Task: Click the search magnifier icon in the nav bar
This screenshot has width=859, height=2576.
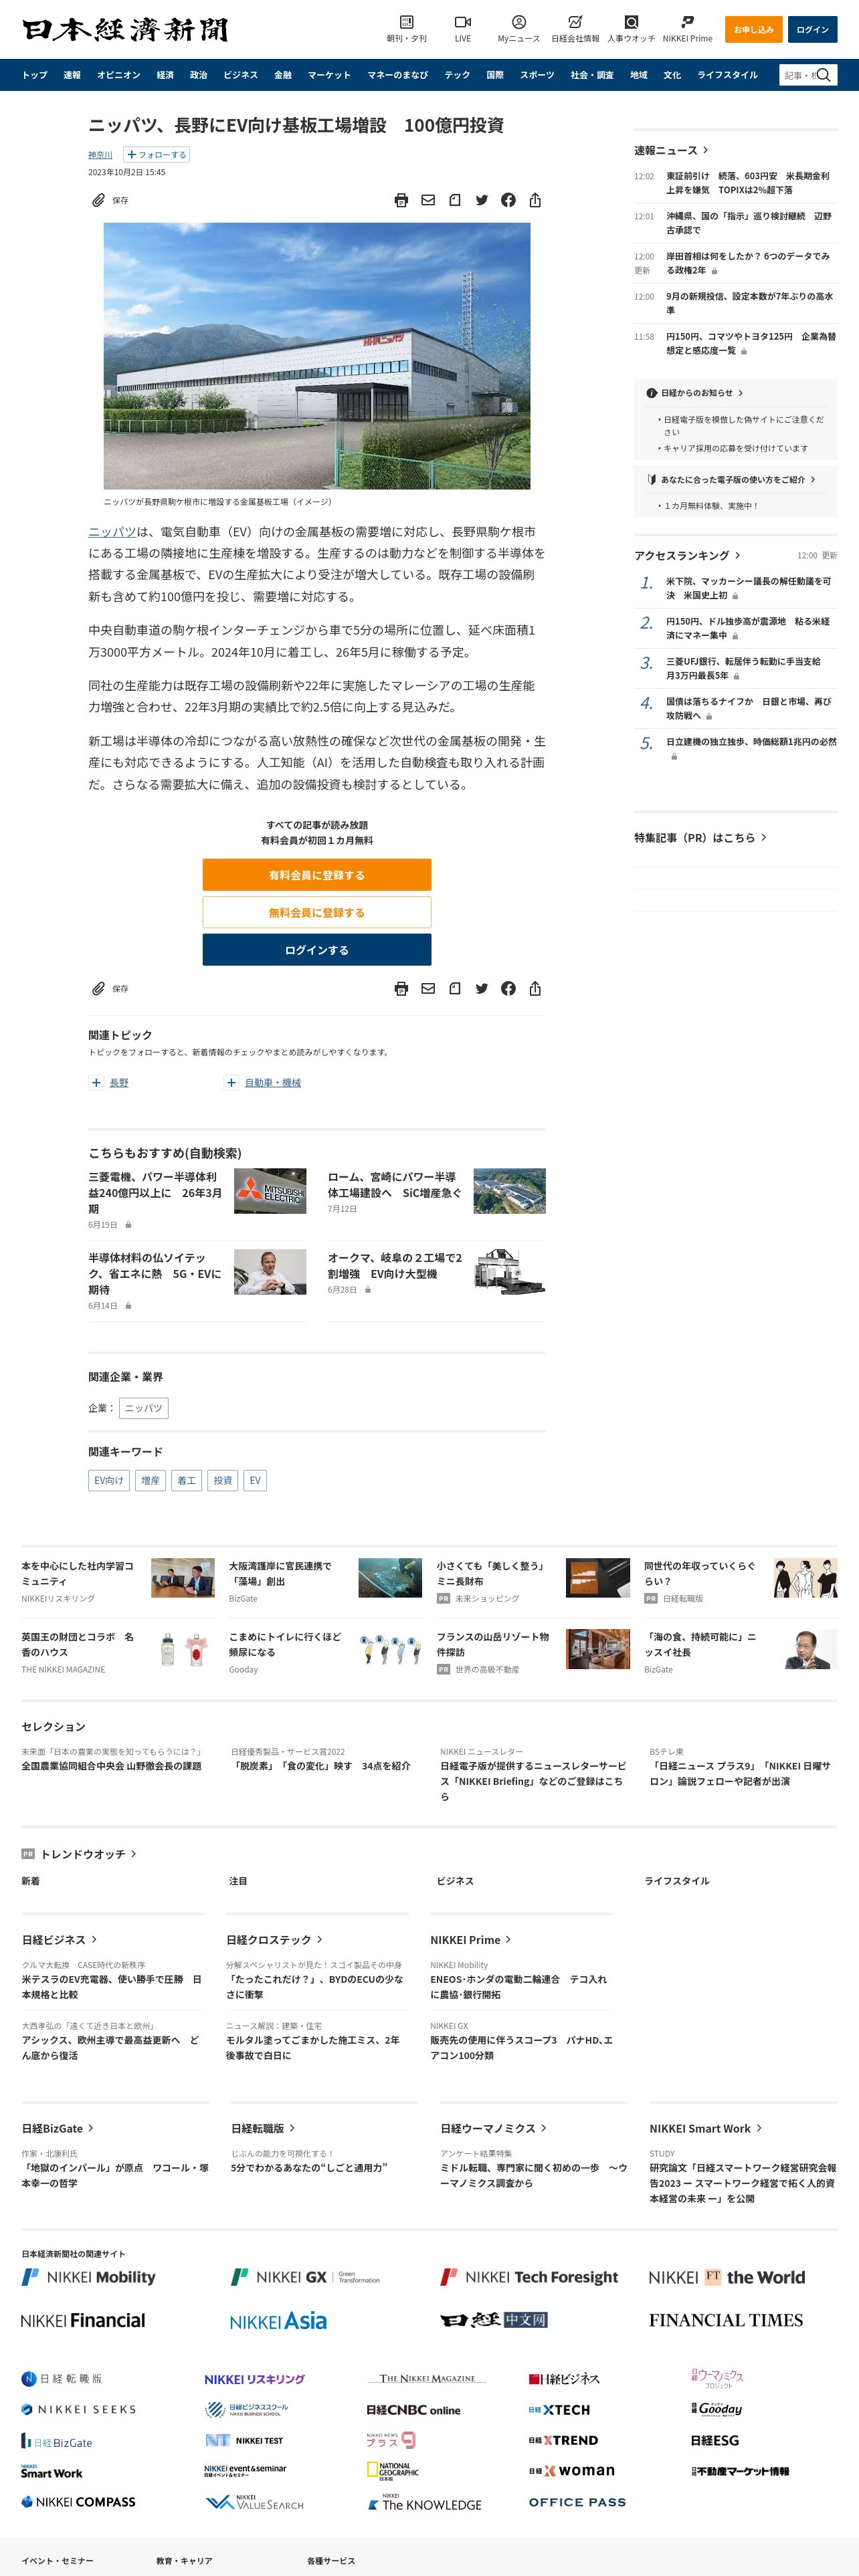Action: 823,75
